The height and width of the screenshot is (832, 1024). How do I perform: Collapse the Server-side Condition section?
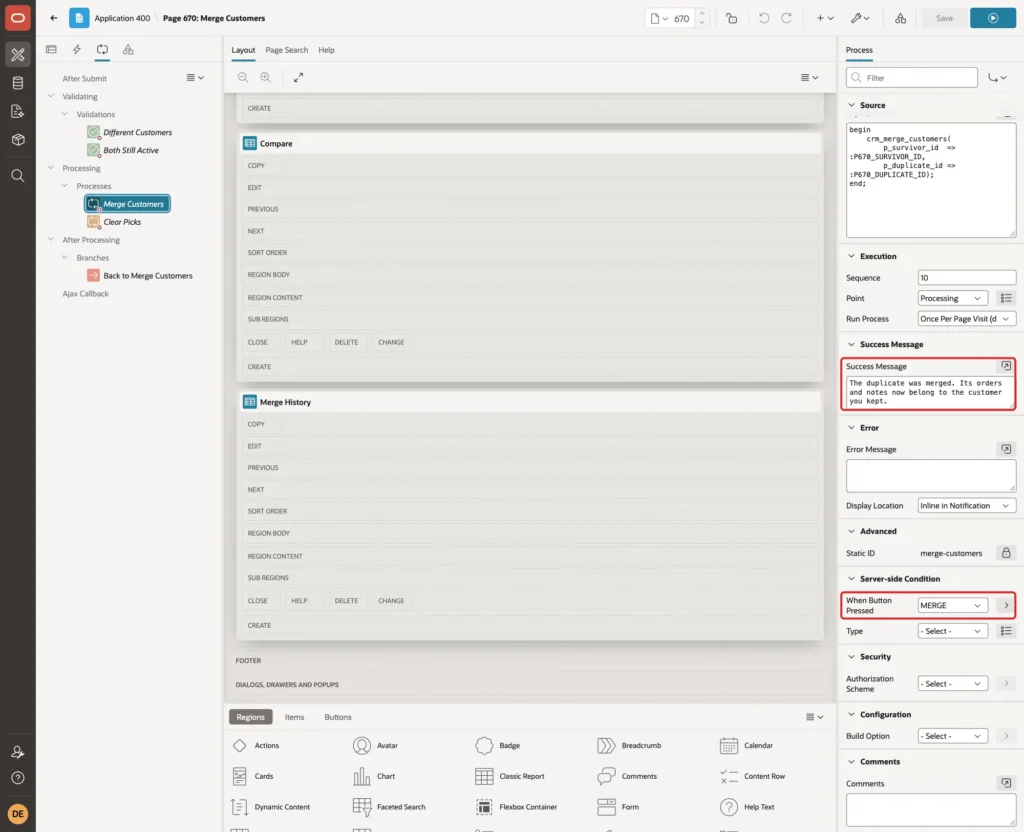851,579
